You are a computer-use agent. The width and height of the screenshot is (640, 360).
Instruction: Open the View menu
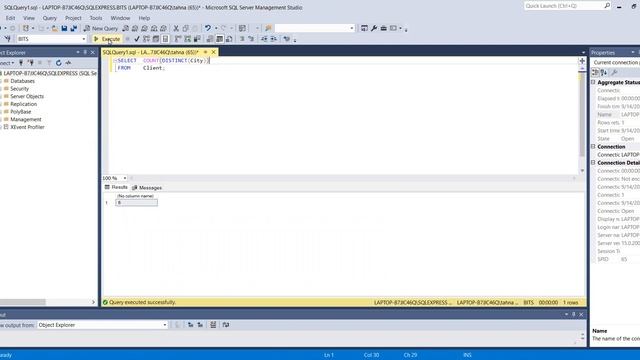tap(29, 18)
